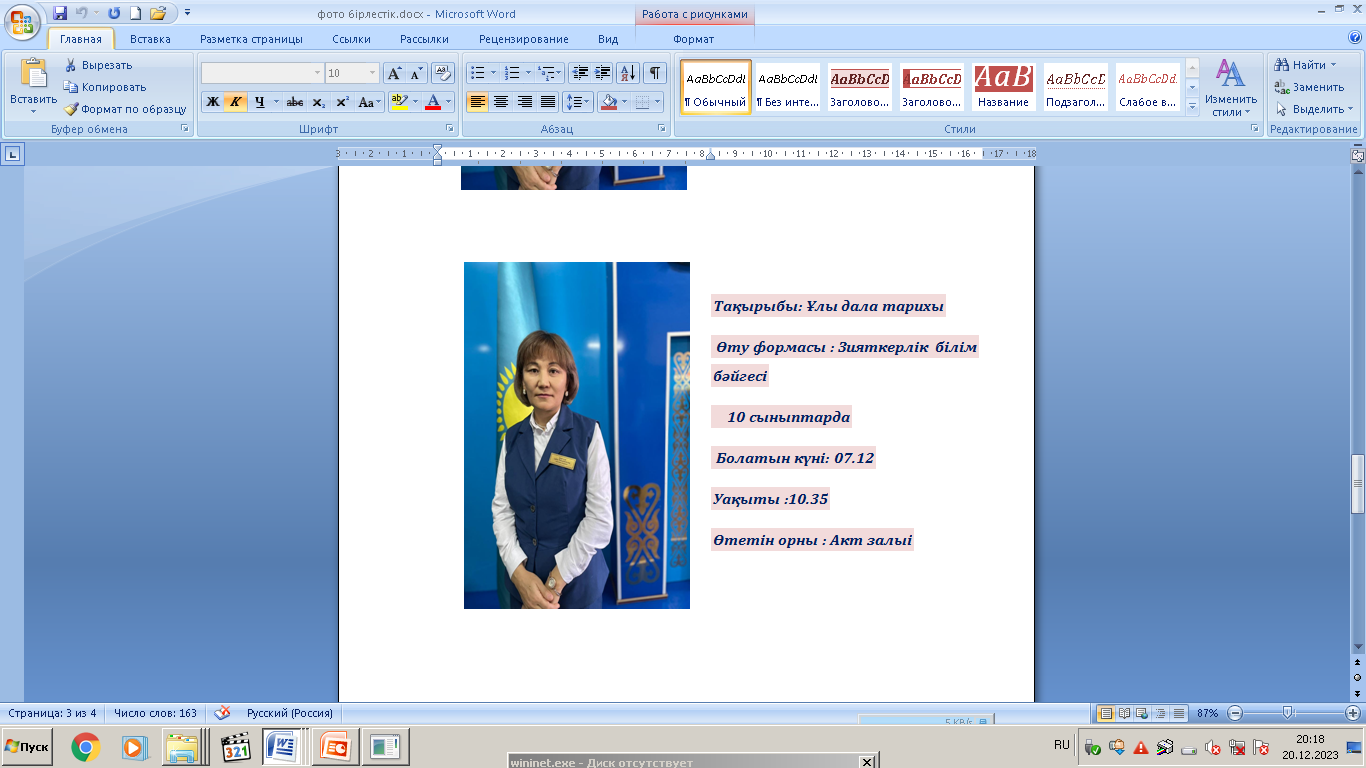Toggle bold Ж formatting
The height and width of the screenshot is (768, 1366).
click(x=212, y=102)
